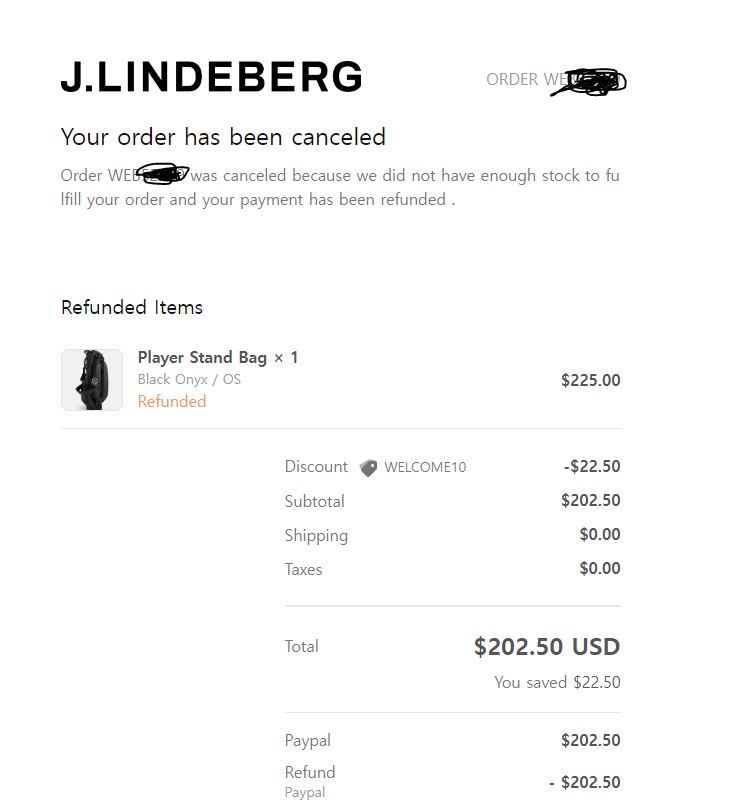Click the Refund label
The height and width of the screenshot is (802, 735).
310,772
